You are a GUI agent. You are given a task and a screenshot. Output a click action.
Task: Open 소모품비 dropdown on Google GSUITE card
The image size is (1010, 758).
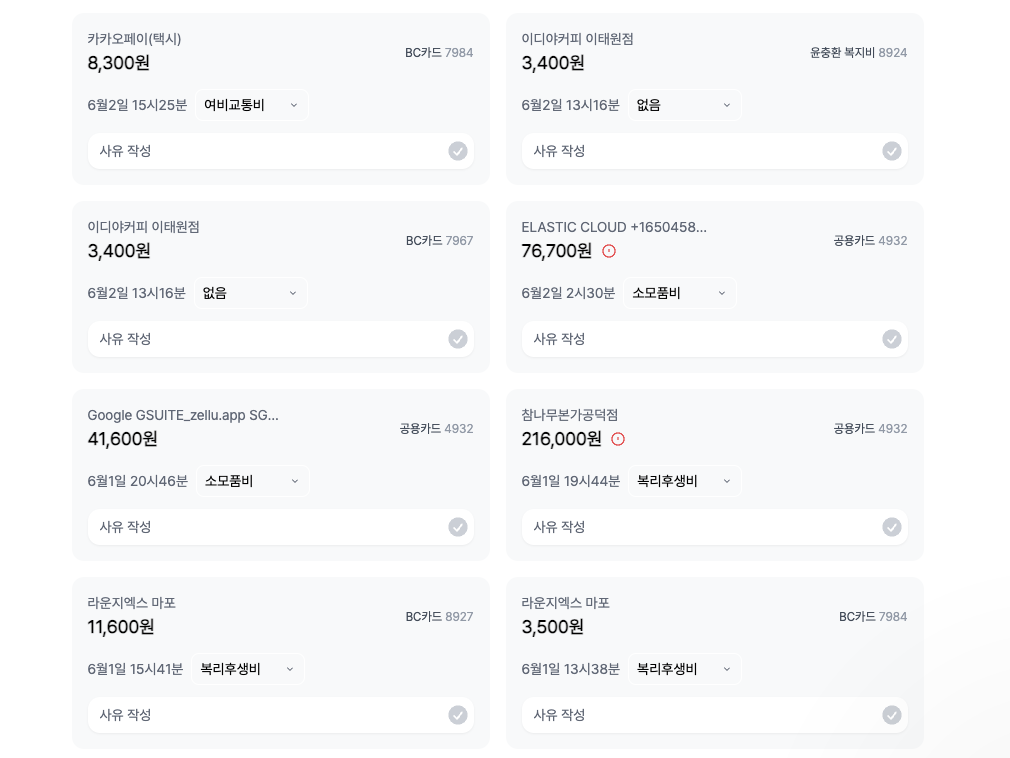252,481
